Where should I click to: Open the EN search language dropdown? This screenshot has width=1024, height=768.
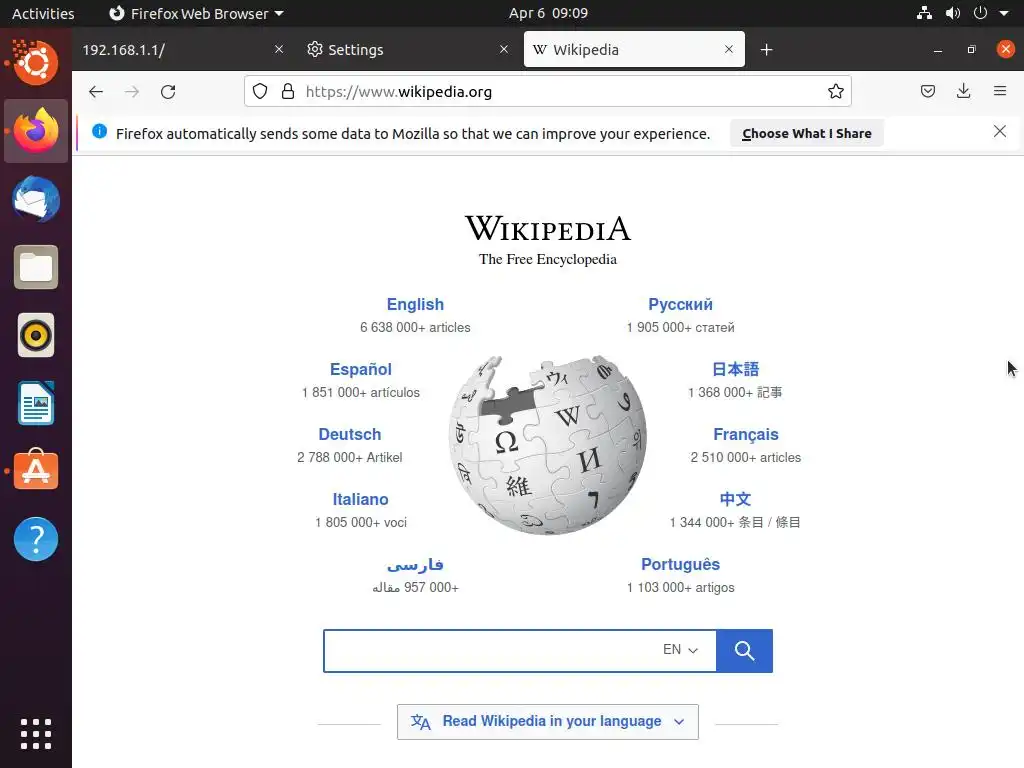680,650
